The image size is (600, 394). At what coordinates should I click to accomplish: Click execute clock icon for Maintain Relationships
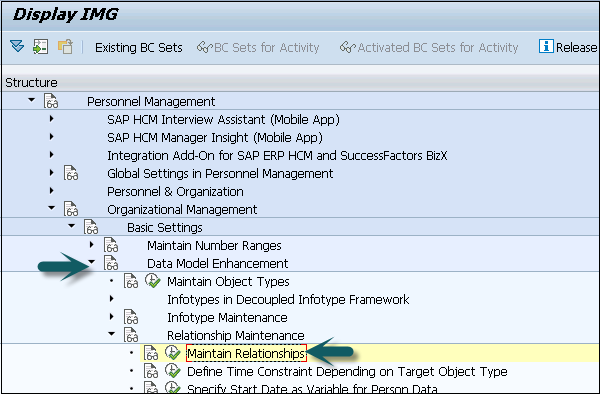coord(173,353)
